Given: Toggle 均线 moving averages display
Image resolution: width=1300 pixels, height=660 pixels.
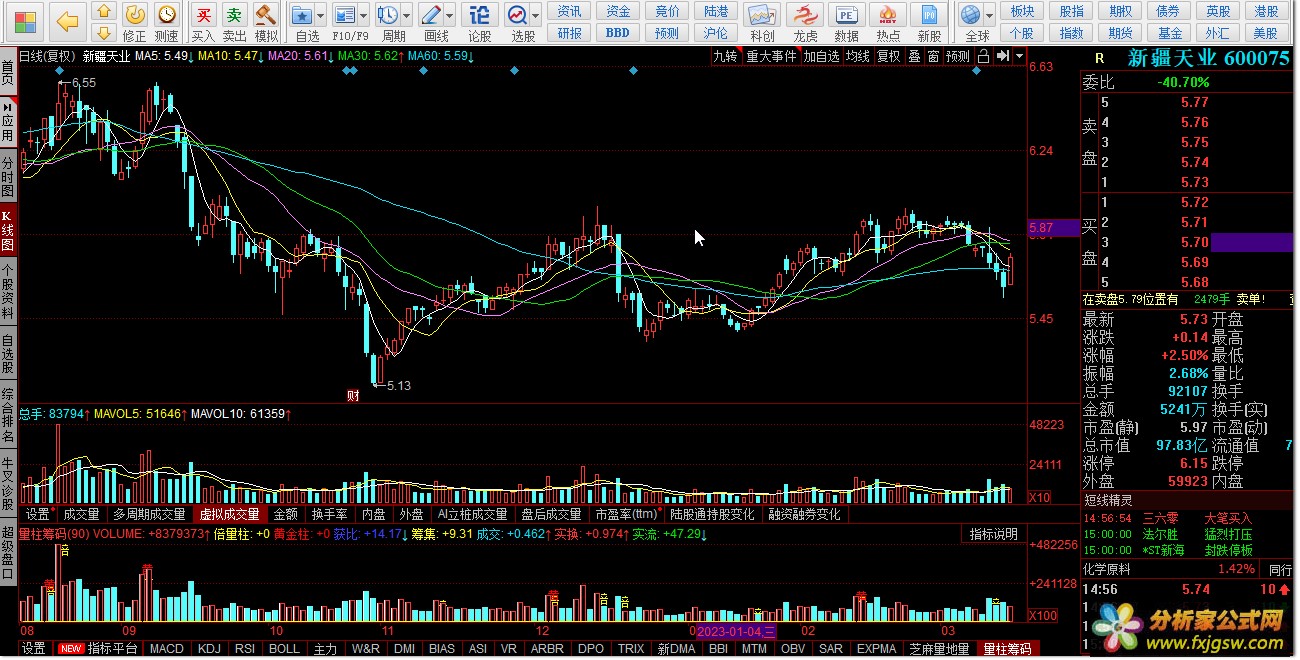Looking at the screenshot, I should tap(857, 56).
